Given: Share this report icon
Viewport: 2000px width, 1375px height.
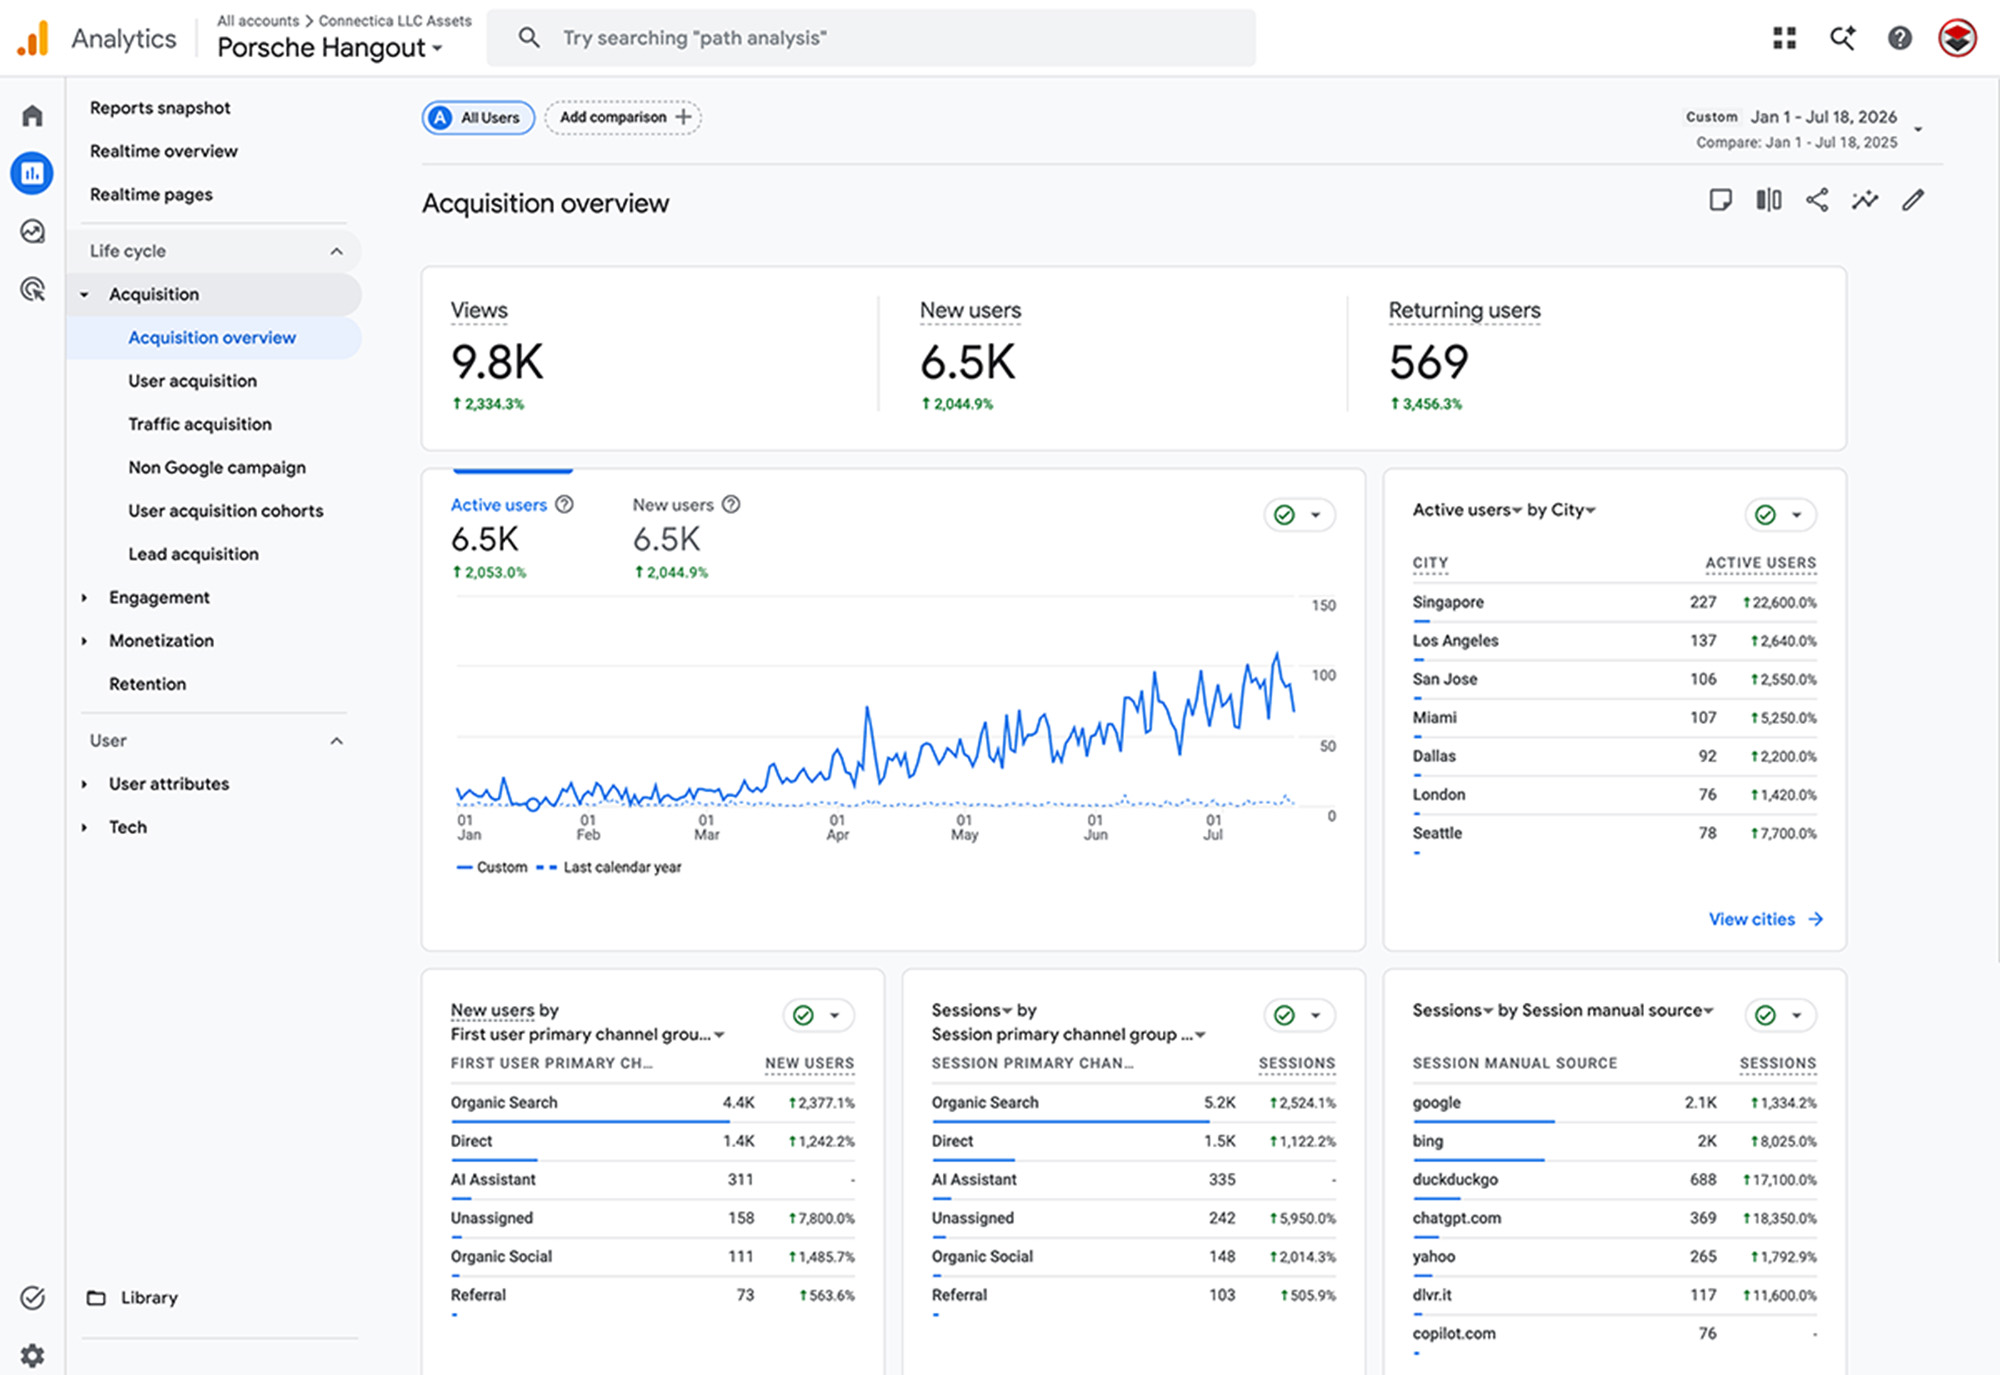Looking at the screenshot, I should 1817,200.
